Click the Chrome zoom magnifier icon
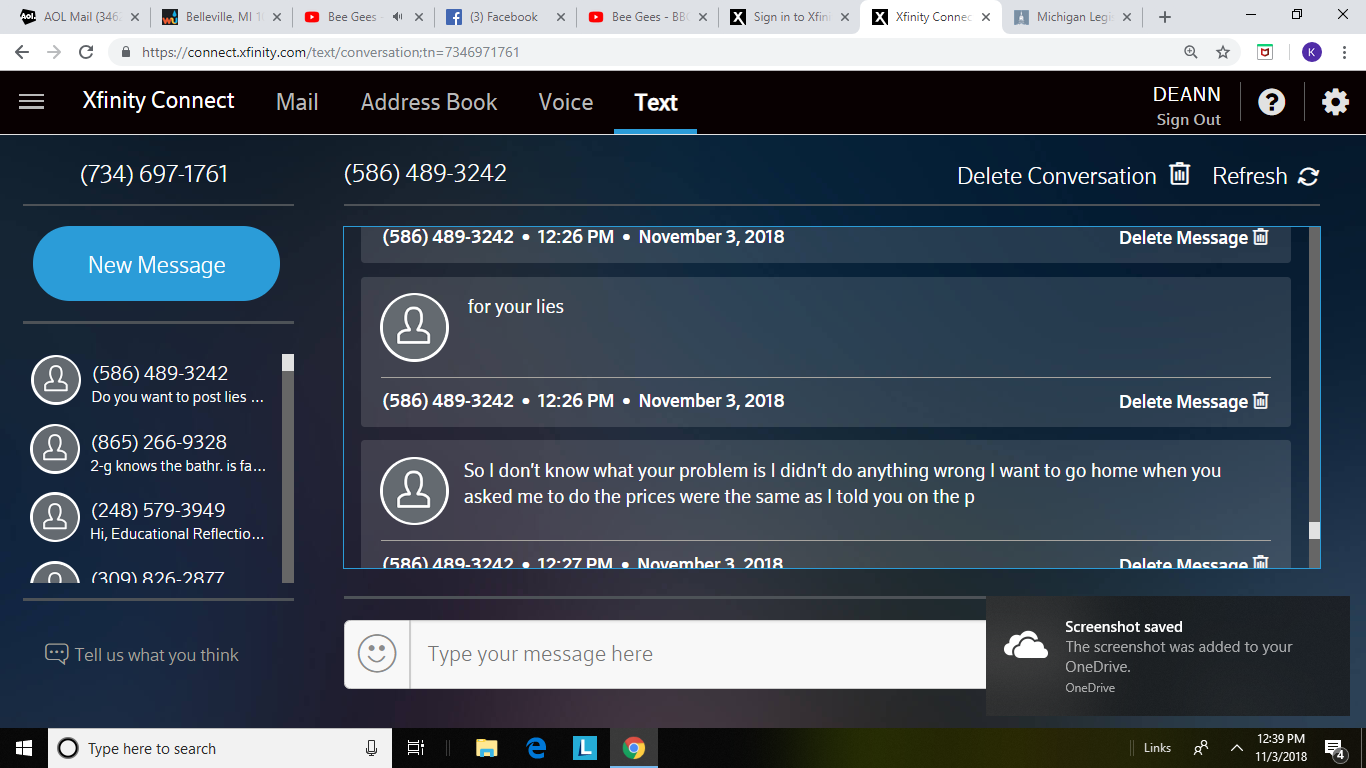This screenshot has height=768, width=1366. click(1190, 52)
